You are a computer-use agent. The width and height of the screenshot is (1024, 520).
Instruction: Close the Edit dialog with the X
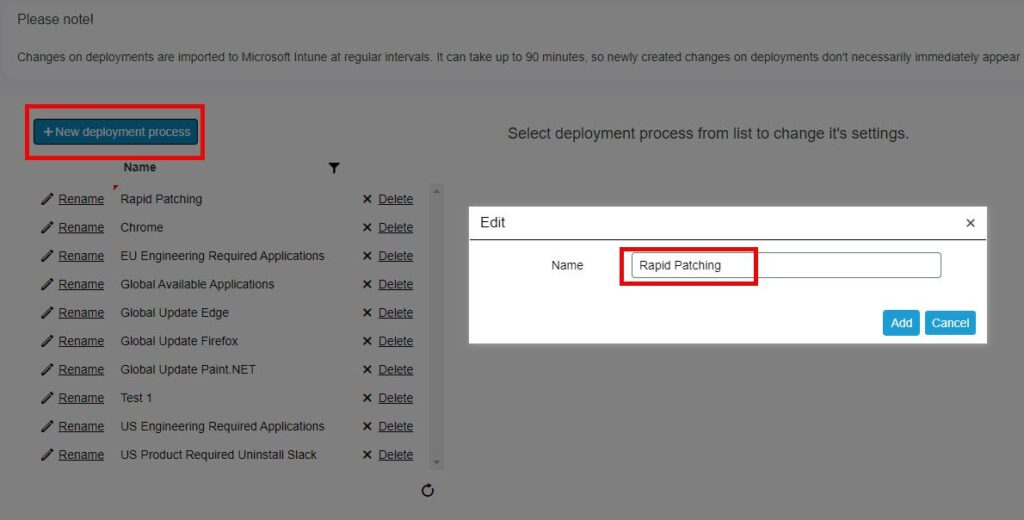pyautogui.click(x=970, y=223)
